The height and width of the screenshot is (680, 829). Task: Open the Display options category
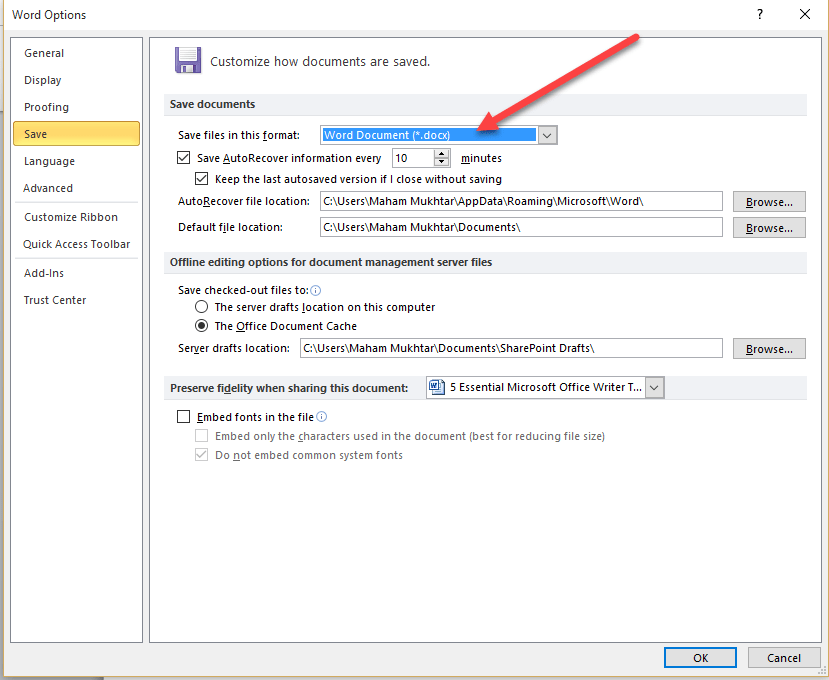[x=43, y=80]
